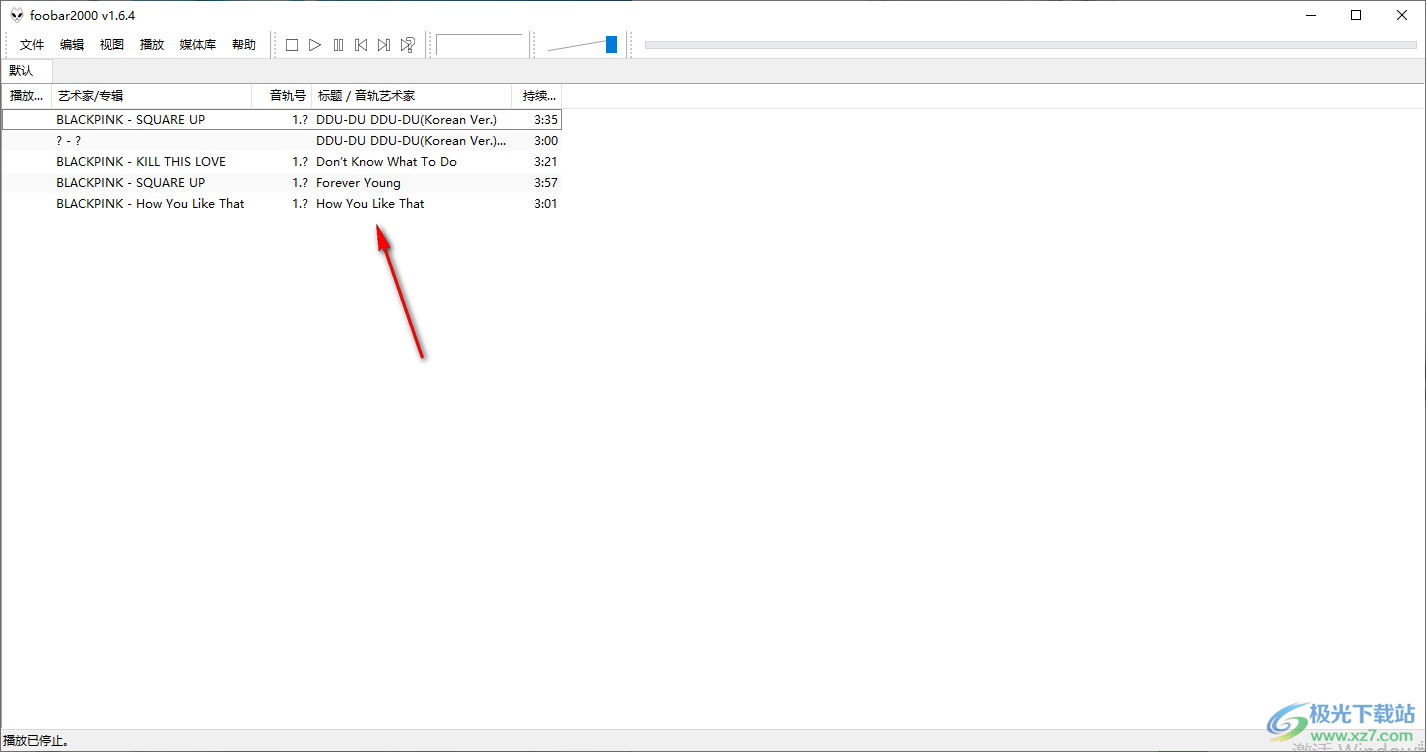Sort by 播放 column header
This screenshot has width=1426, height=752.
point(27,96)
